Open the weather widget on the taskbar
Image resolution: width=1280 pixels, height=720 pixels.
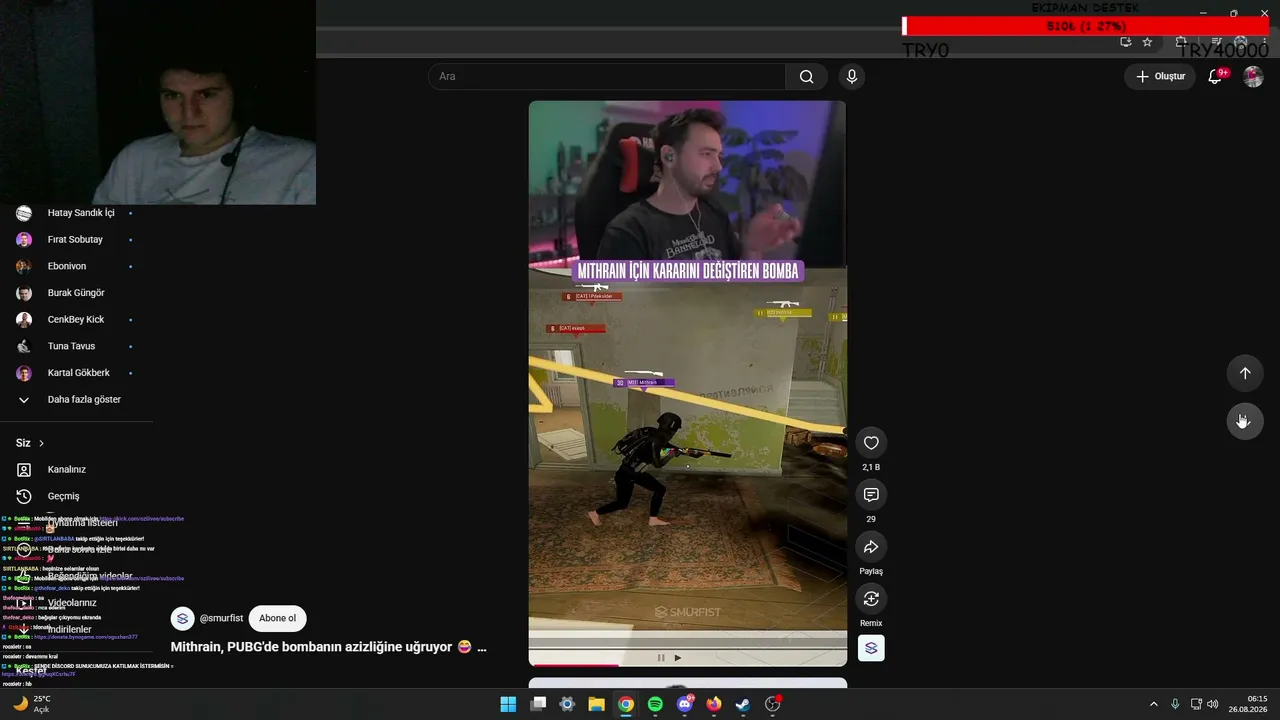pos(31,704)
